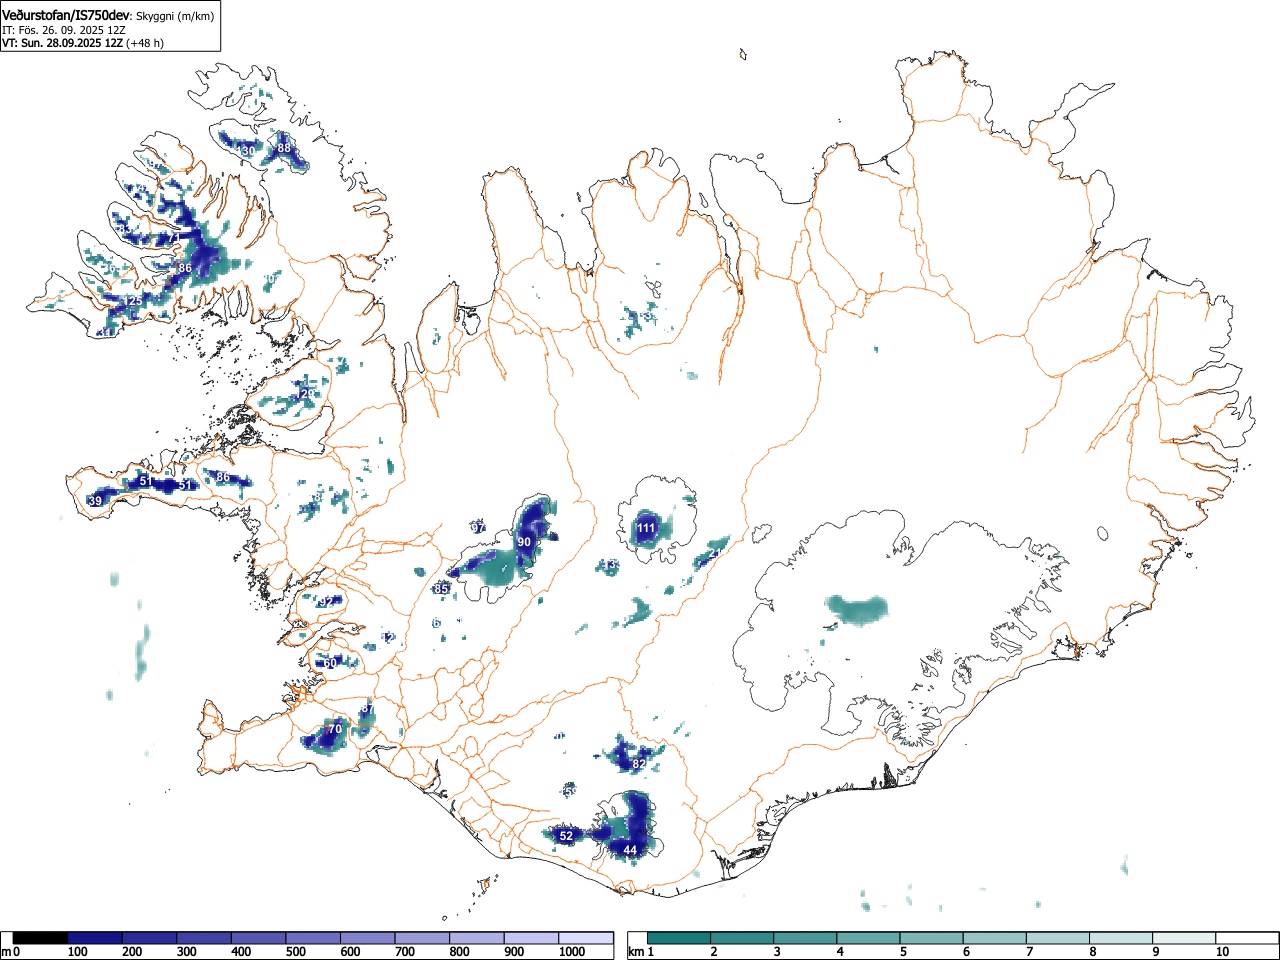Click the '82' value in south Iceland
1280x960 pixels.
click(640, 764)
